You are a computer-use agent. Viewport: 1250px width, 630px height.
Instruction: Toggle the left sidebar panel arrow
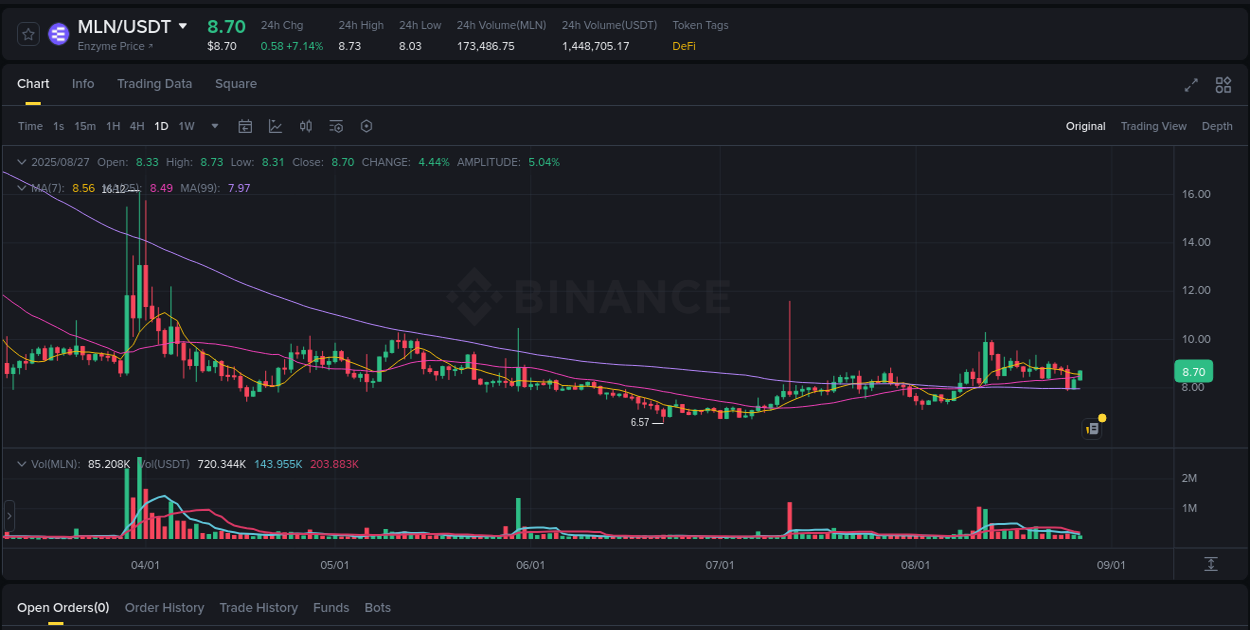pyautogui.click(x=8, y=516)
